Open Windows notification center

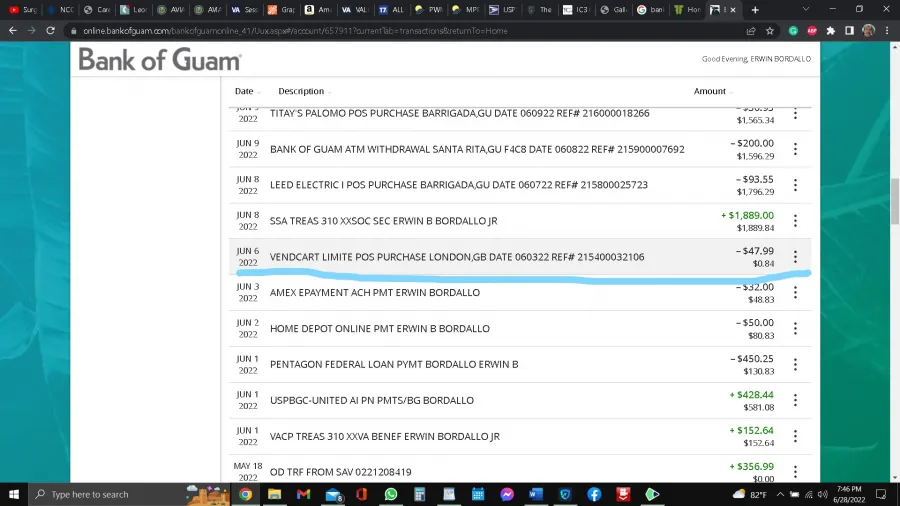click(x=881, y=494)
